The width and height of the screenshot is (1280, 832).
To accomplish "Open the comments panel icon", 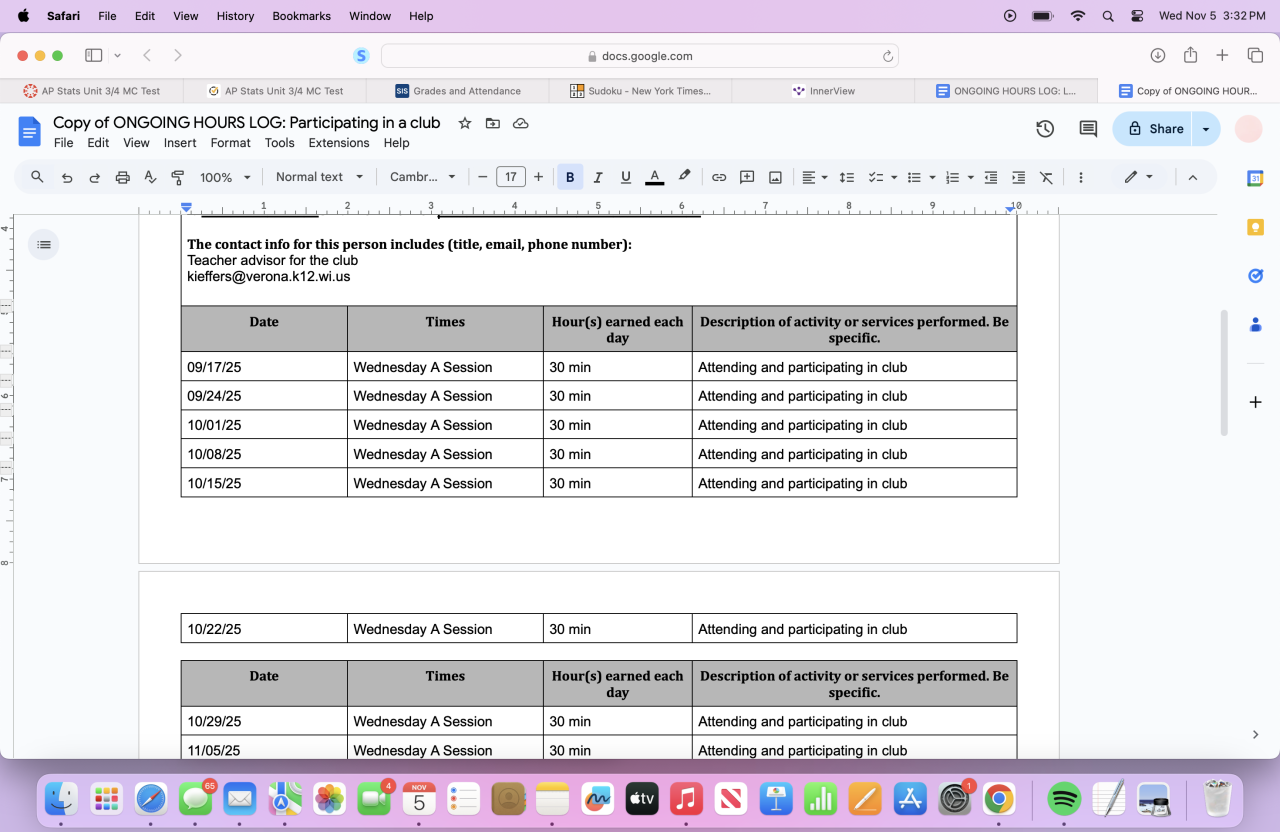I will tap(1088, 129).
